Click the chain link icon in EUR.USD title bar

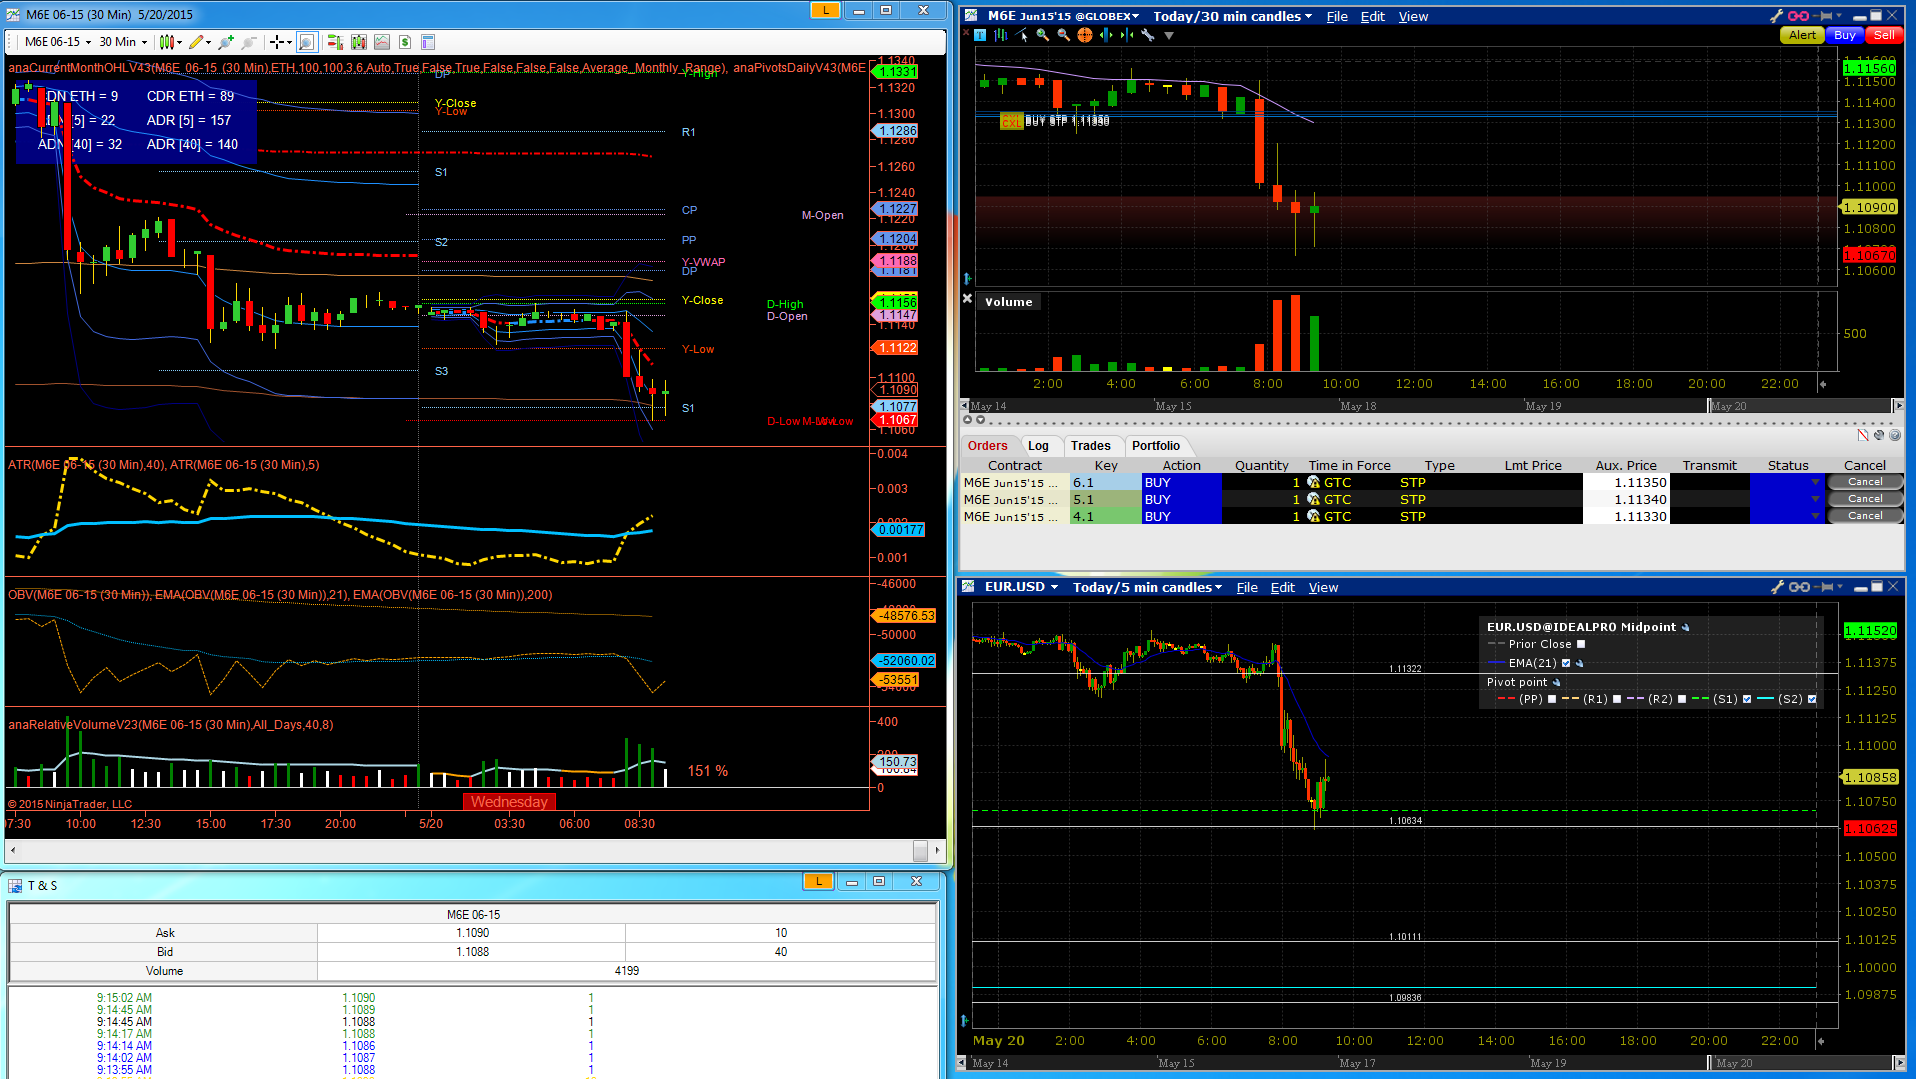pyautogui.click(x=1798, y=587)
